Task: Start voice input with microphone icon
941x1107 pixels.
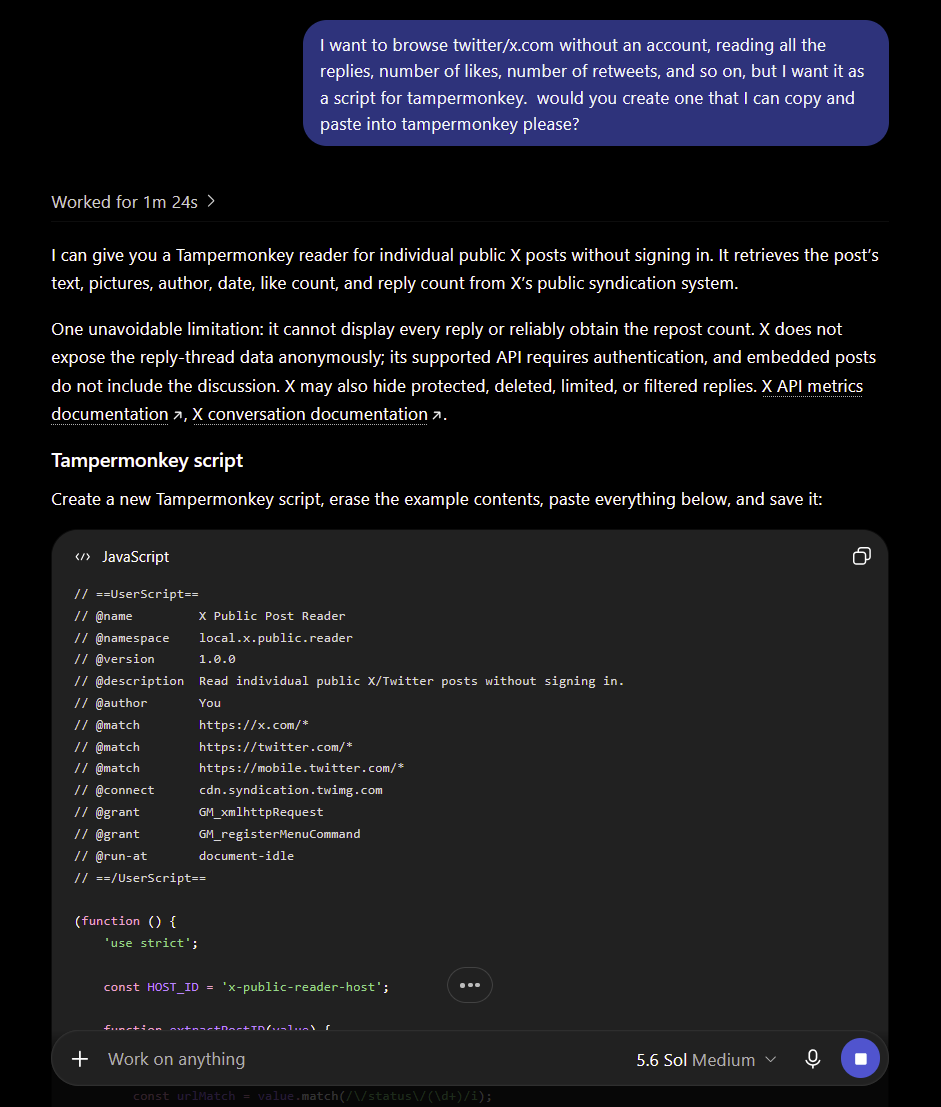Action: (813, 1059)
